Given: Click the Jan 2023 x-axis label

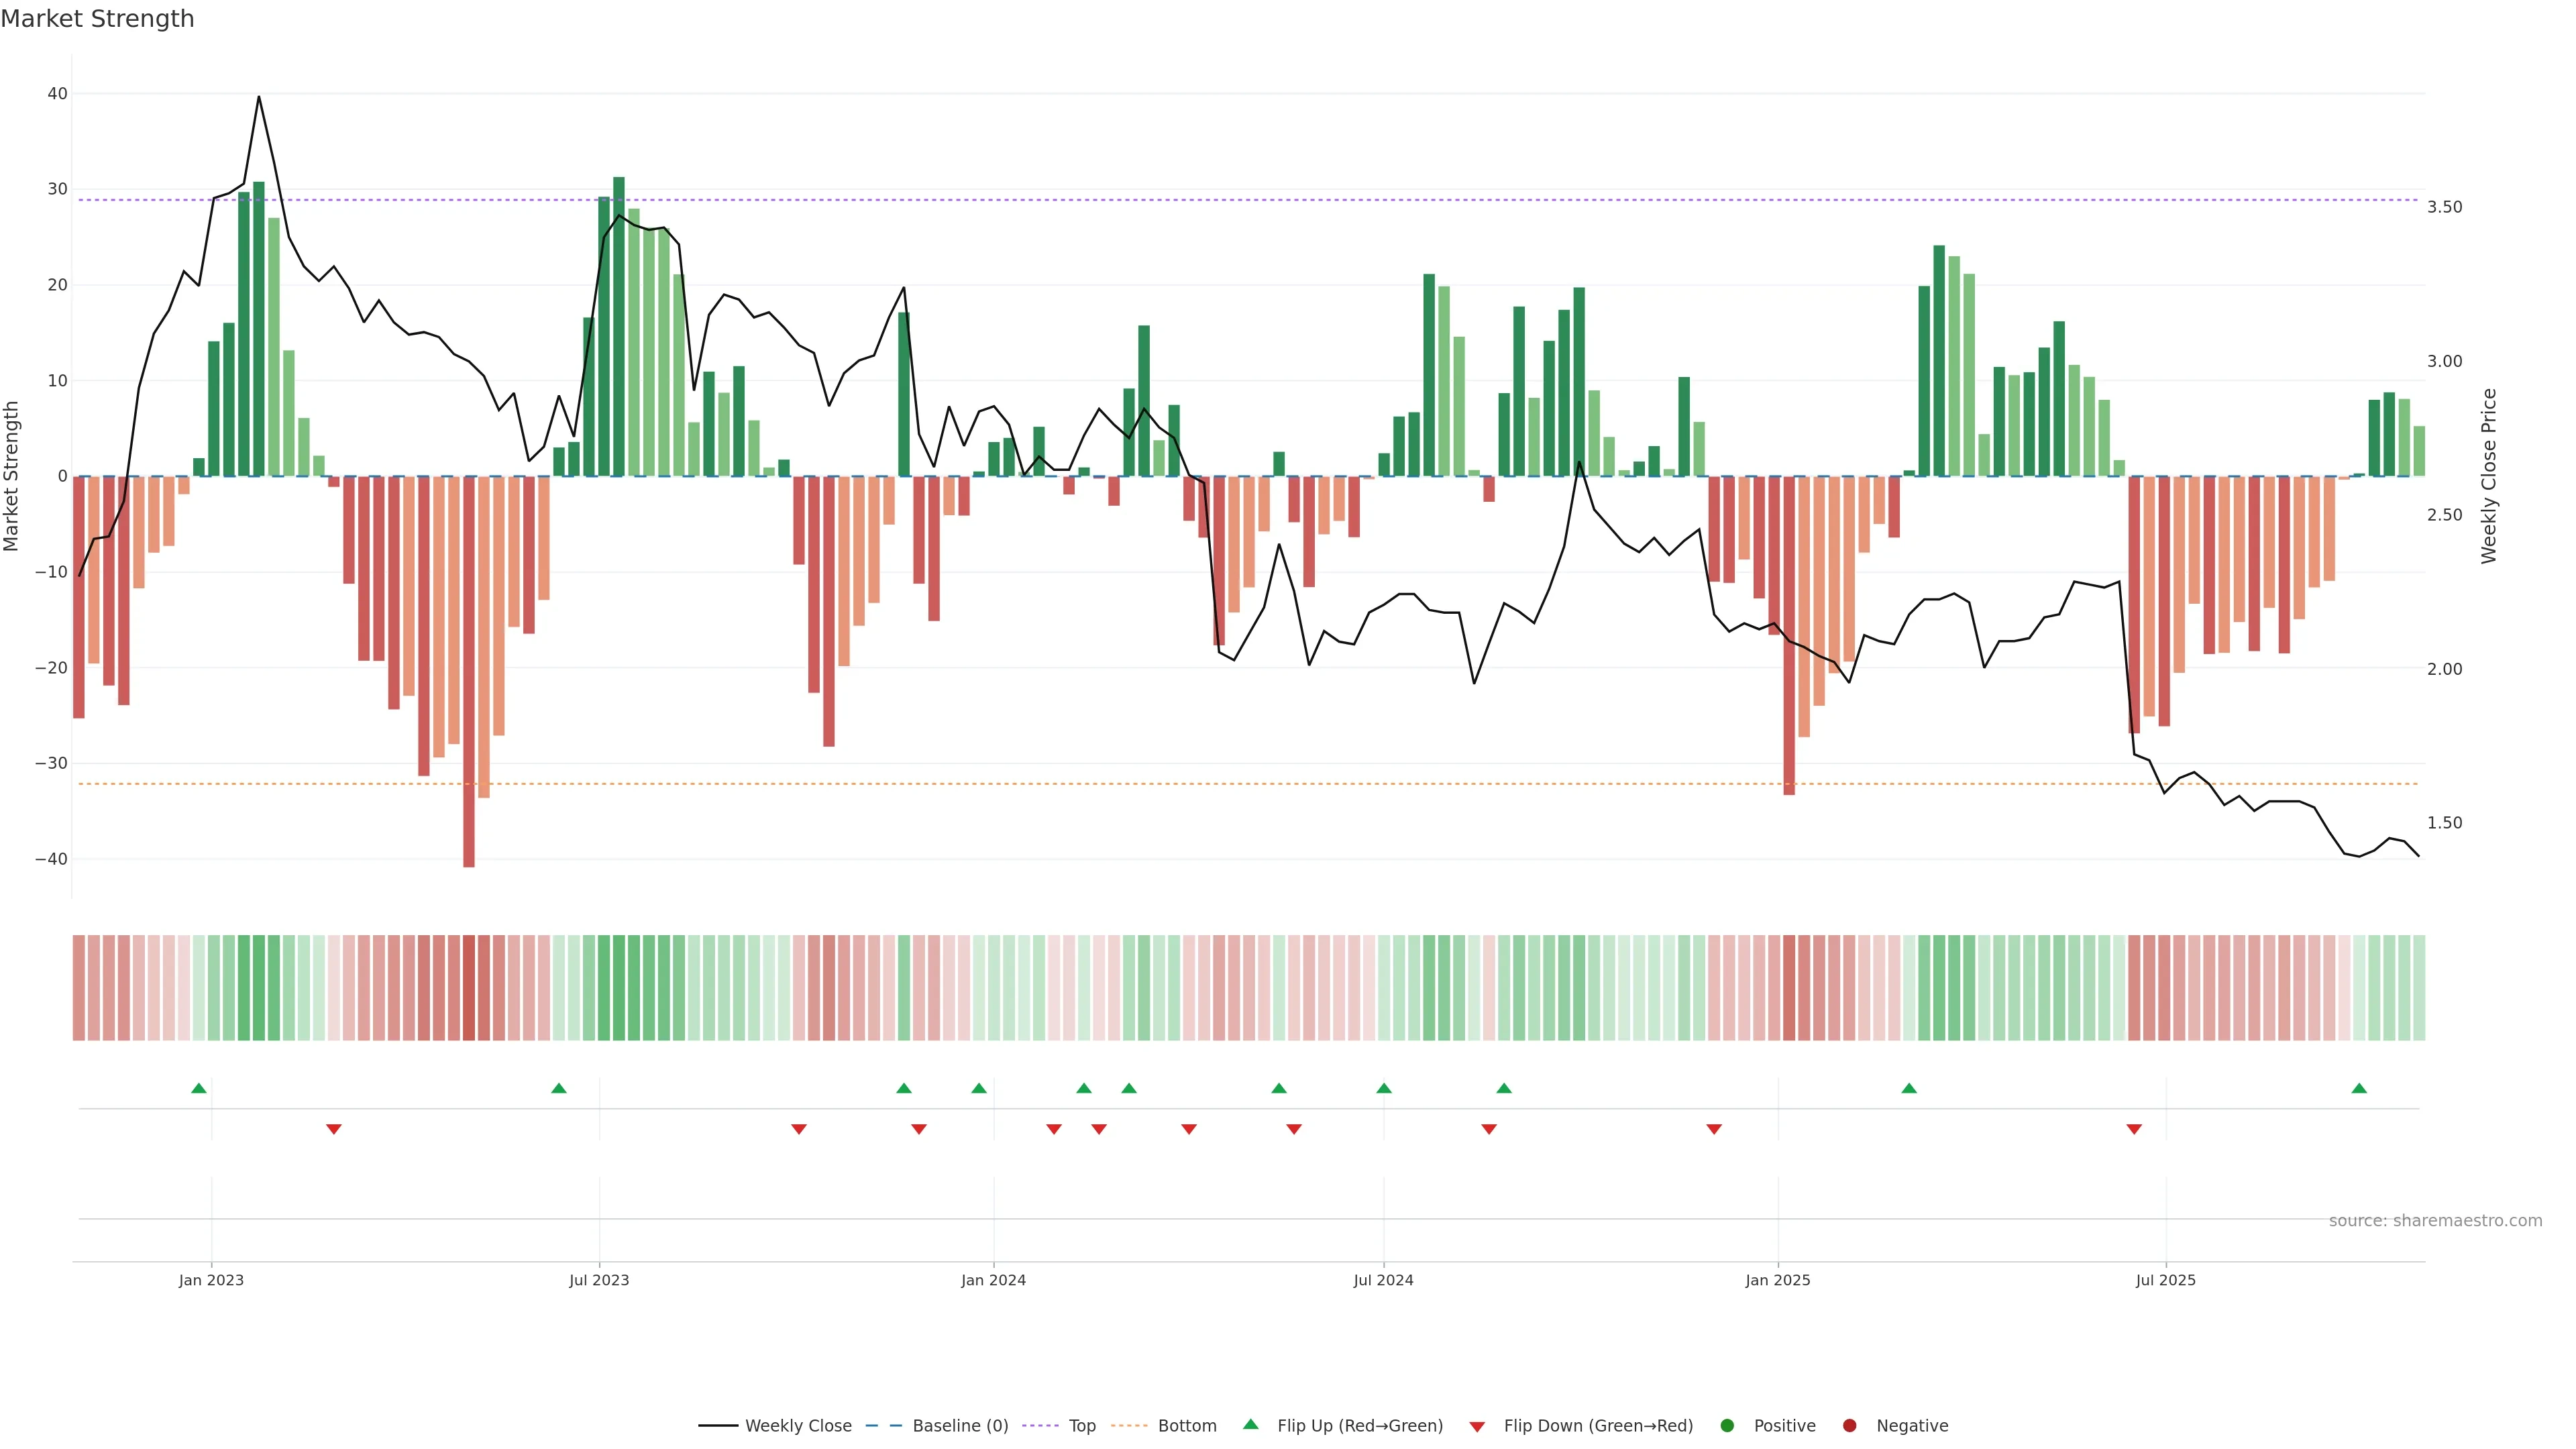Looking at the screenshot, I should tap(211, 1280).
